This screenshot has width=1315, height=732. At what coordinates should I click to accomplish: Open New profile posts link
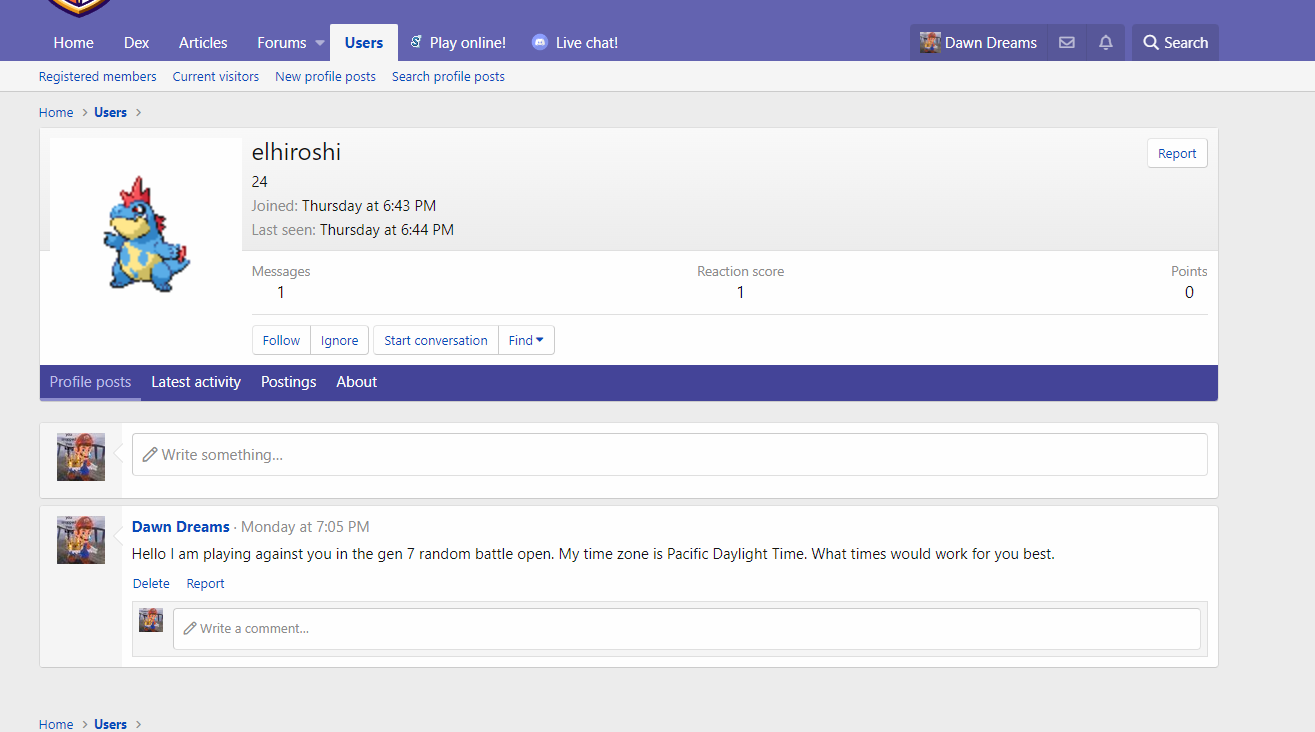click(x=326, y=77)
